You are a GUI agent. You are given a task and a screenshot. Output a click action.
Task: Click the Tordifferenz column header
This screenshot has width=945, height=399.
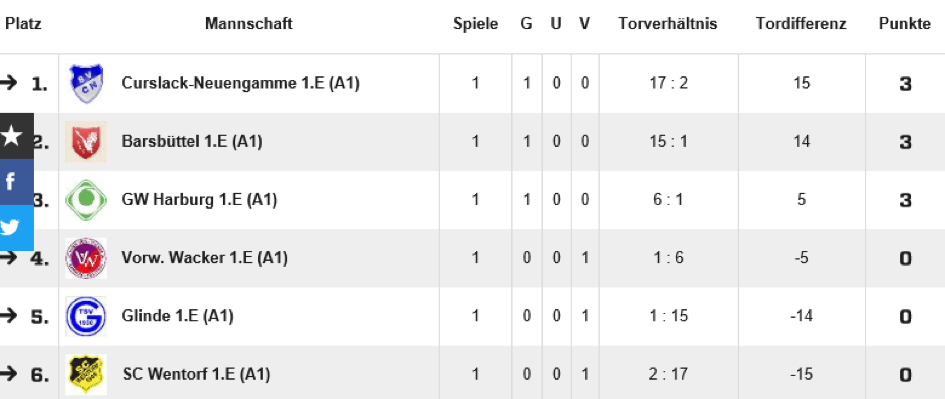802,24
